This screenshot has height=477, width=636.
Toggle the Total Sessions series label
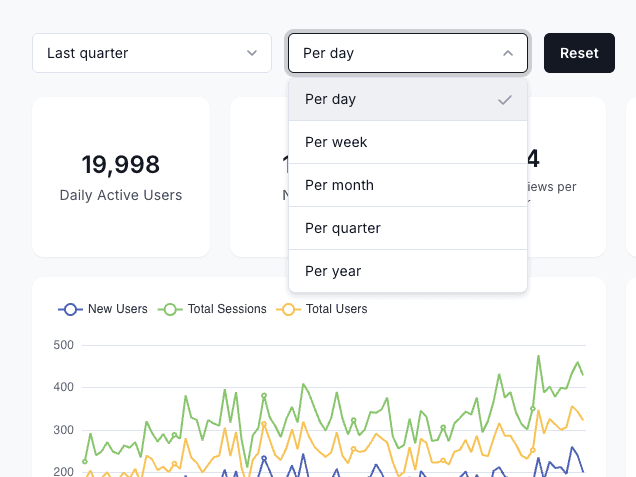227,309
